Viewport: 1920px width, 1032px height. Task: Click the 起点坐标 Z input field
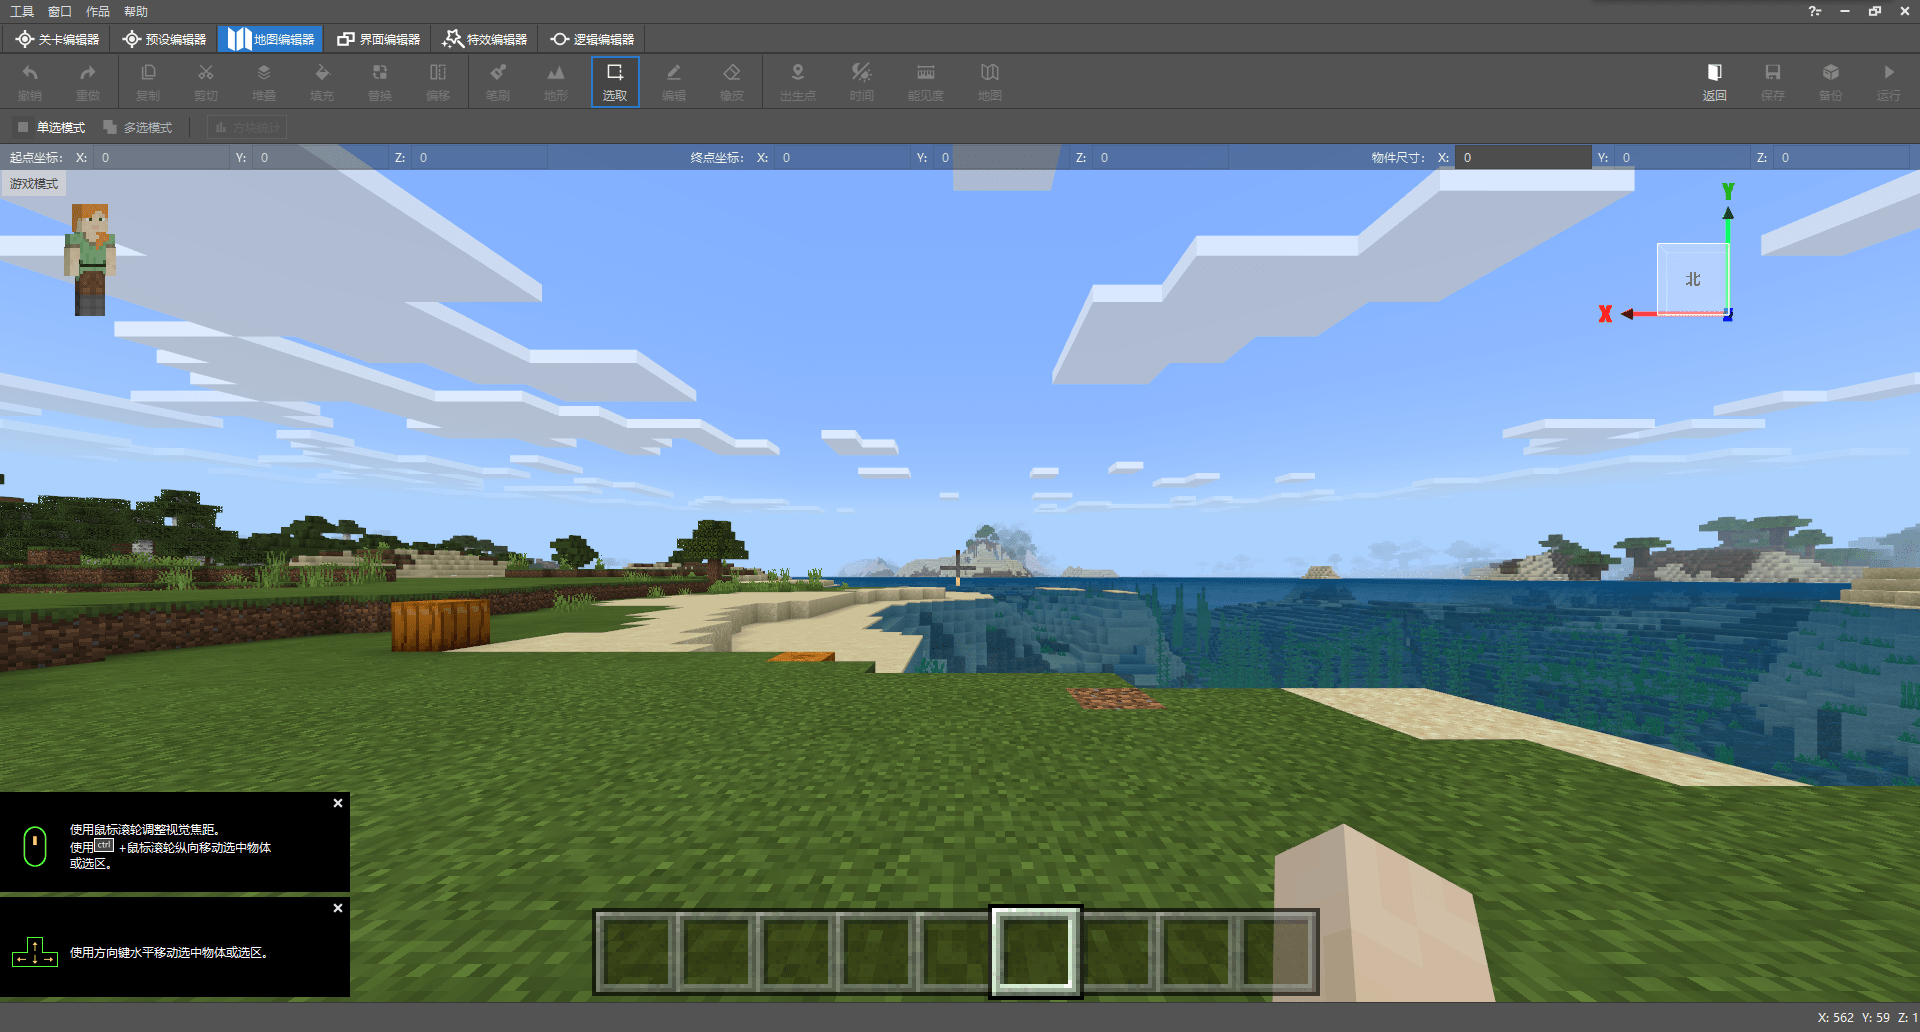(480, 157)
